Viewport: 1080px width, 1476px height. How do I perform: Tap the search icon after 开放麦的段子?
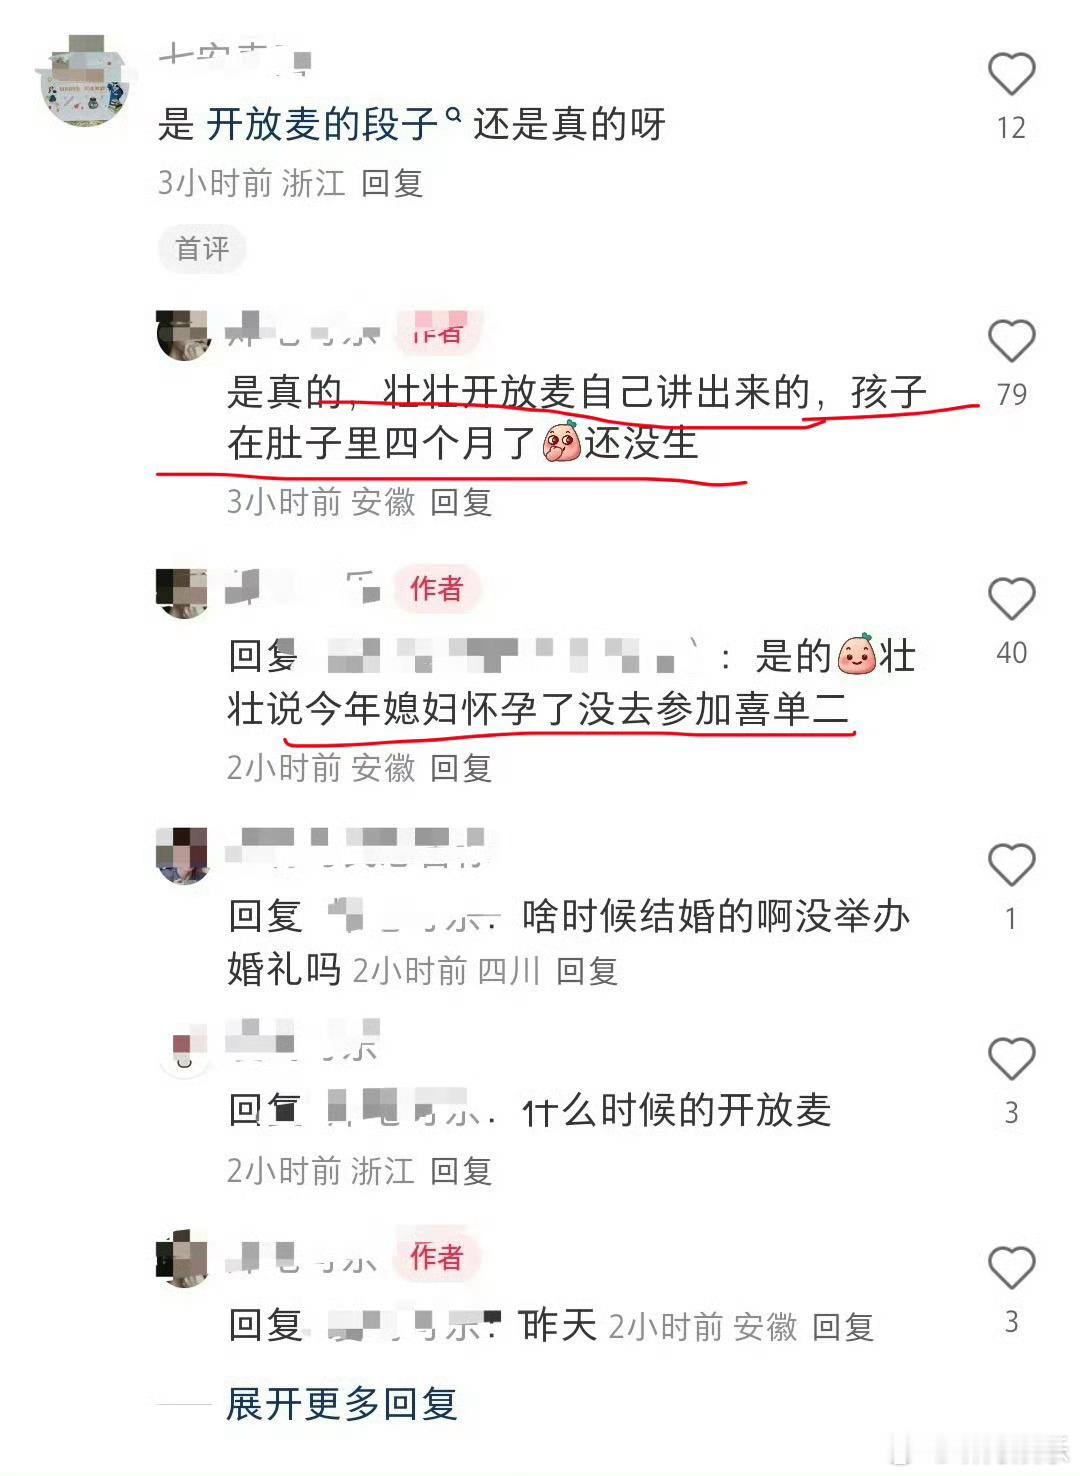pos(453,115)
